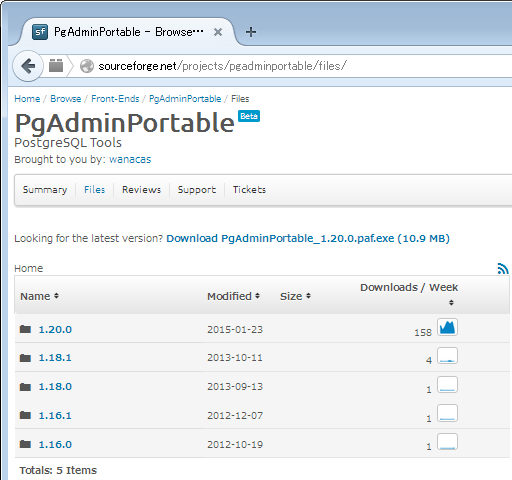Screen dimensions: 512x480
Task: View download stats chart for 1.16.0
Action: tap(447, 442)
